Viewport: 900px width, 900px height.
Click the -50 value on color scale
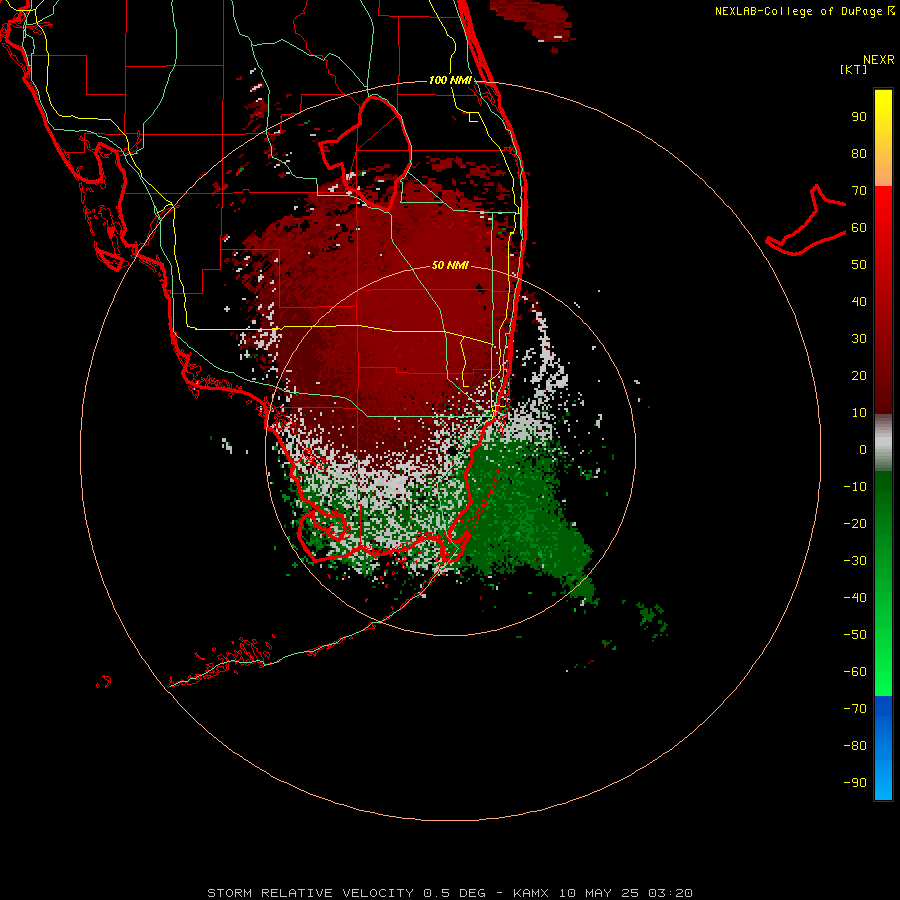(x=855, y=635)
